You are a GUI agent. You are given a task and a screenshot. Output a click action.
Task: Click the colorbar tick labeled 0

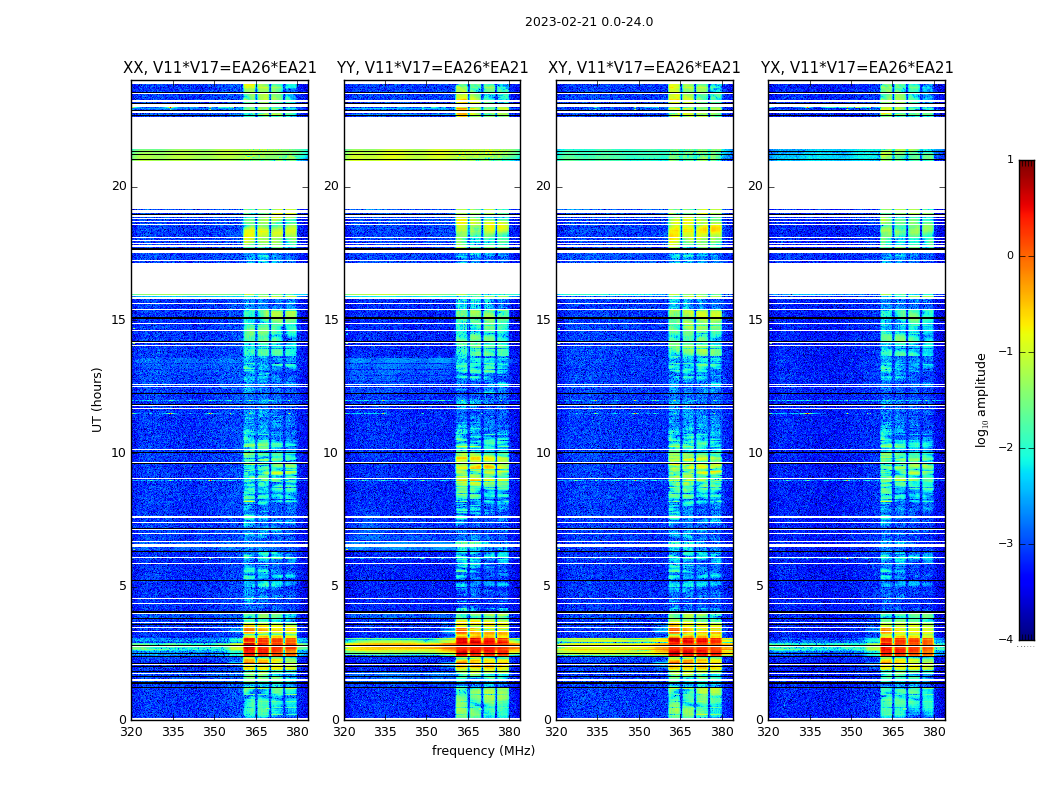tap(1010, 256)
